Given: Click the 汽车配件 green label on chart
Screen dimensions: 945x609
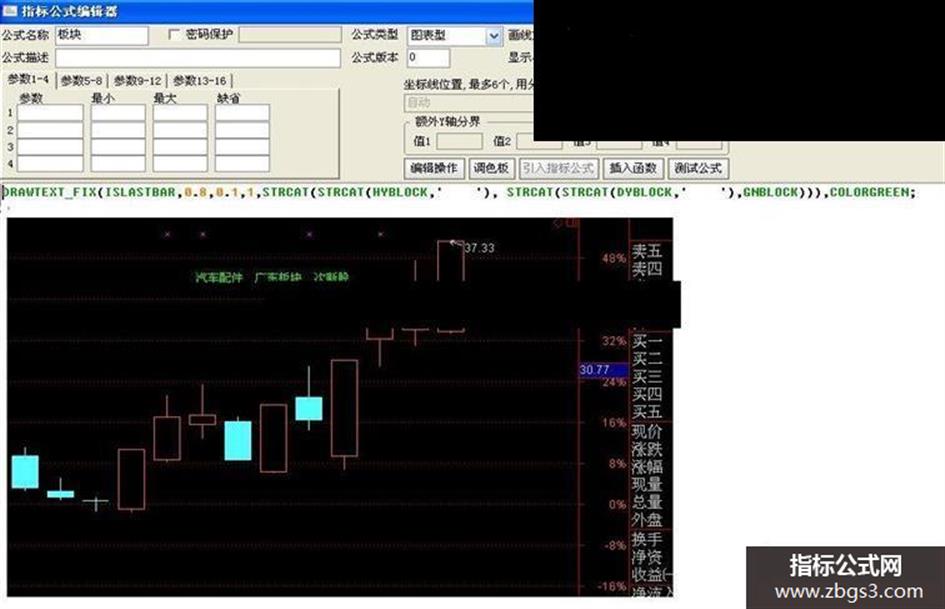Looking at the screenshot, I should 219,277.
